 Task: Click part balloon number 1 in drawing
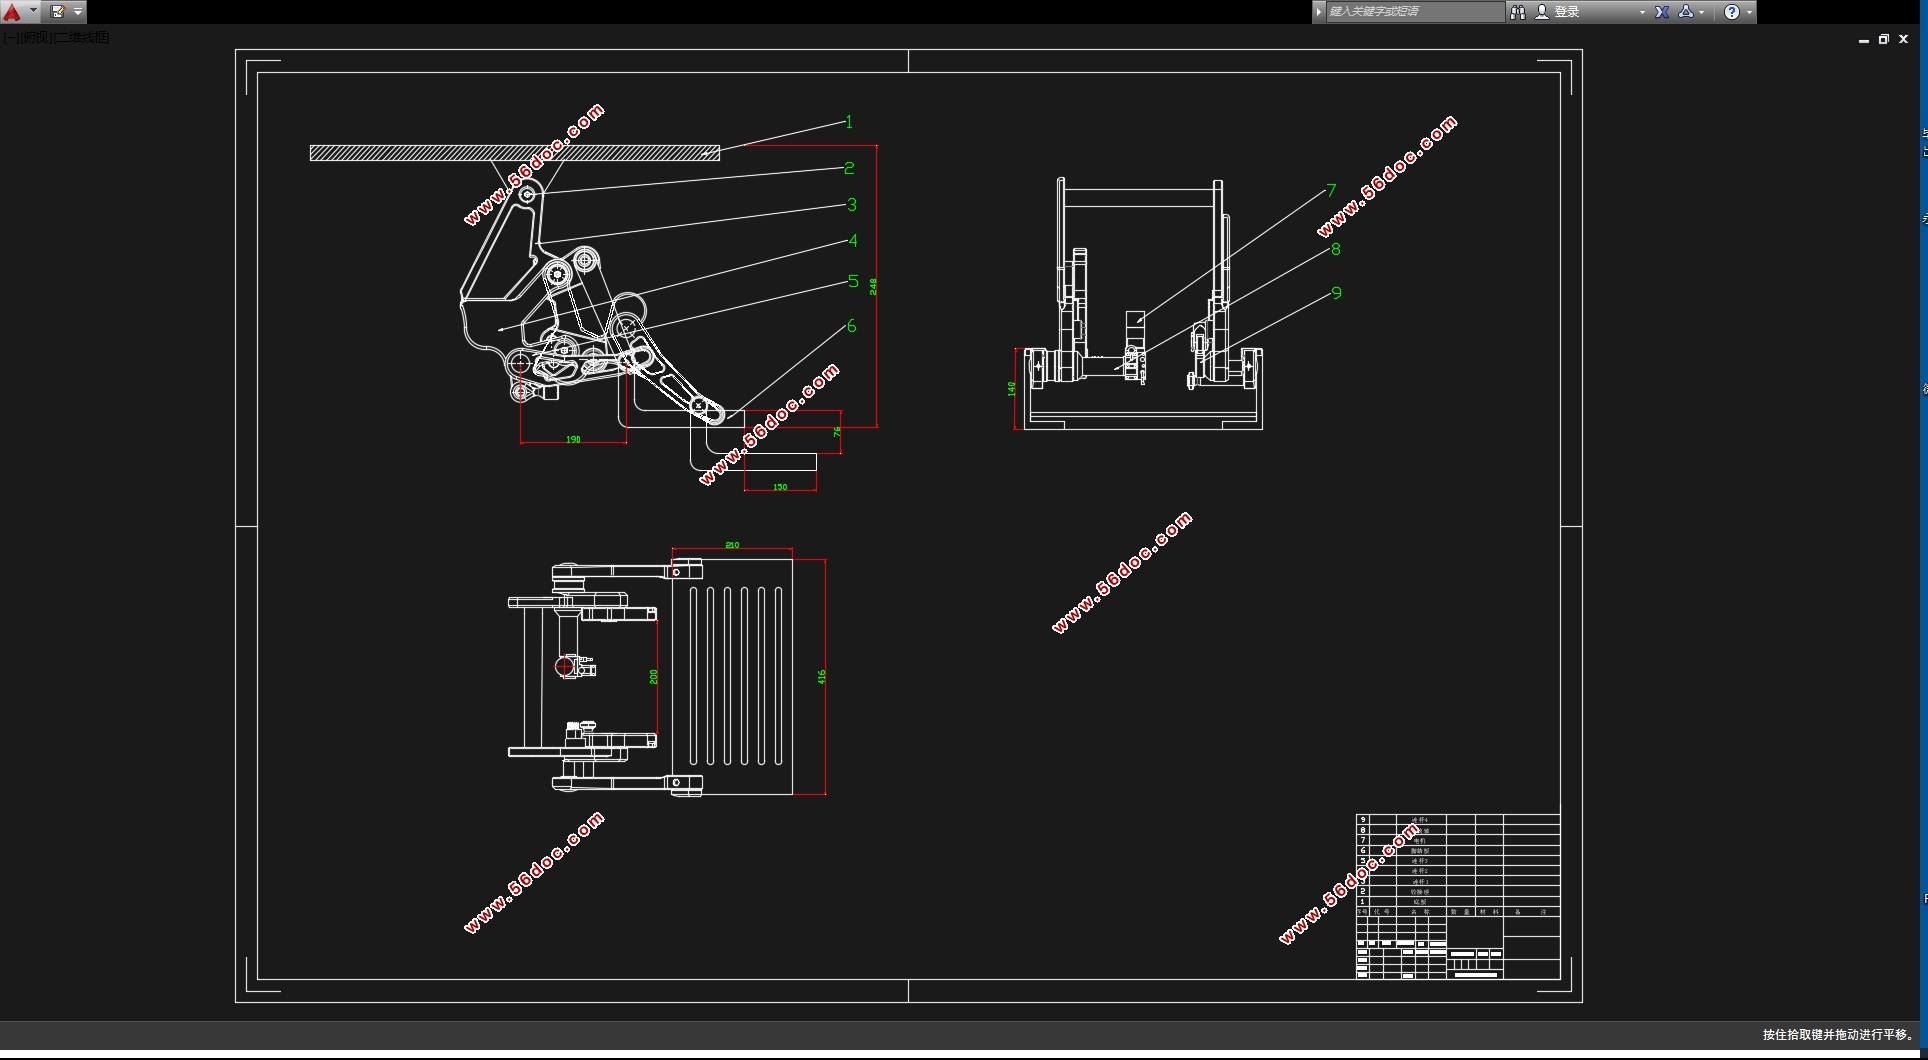pyautogui.click(x=849, y=122)
